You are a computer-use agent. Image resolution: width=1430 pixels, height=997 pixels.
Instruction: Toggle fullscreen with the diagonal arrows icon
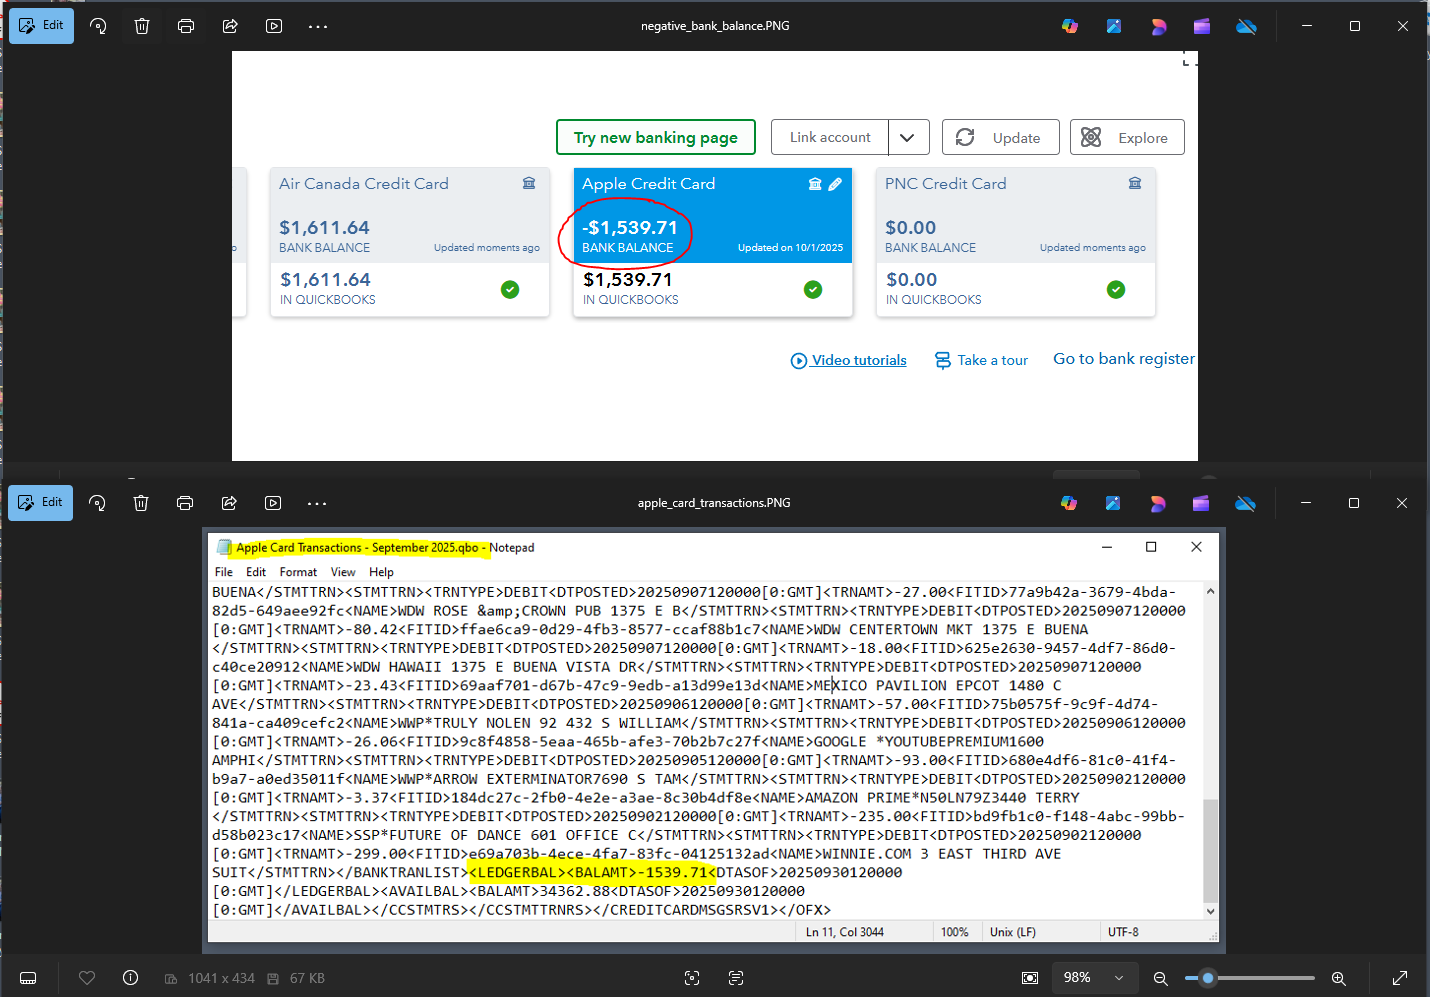tap(1400, 978)
